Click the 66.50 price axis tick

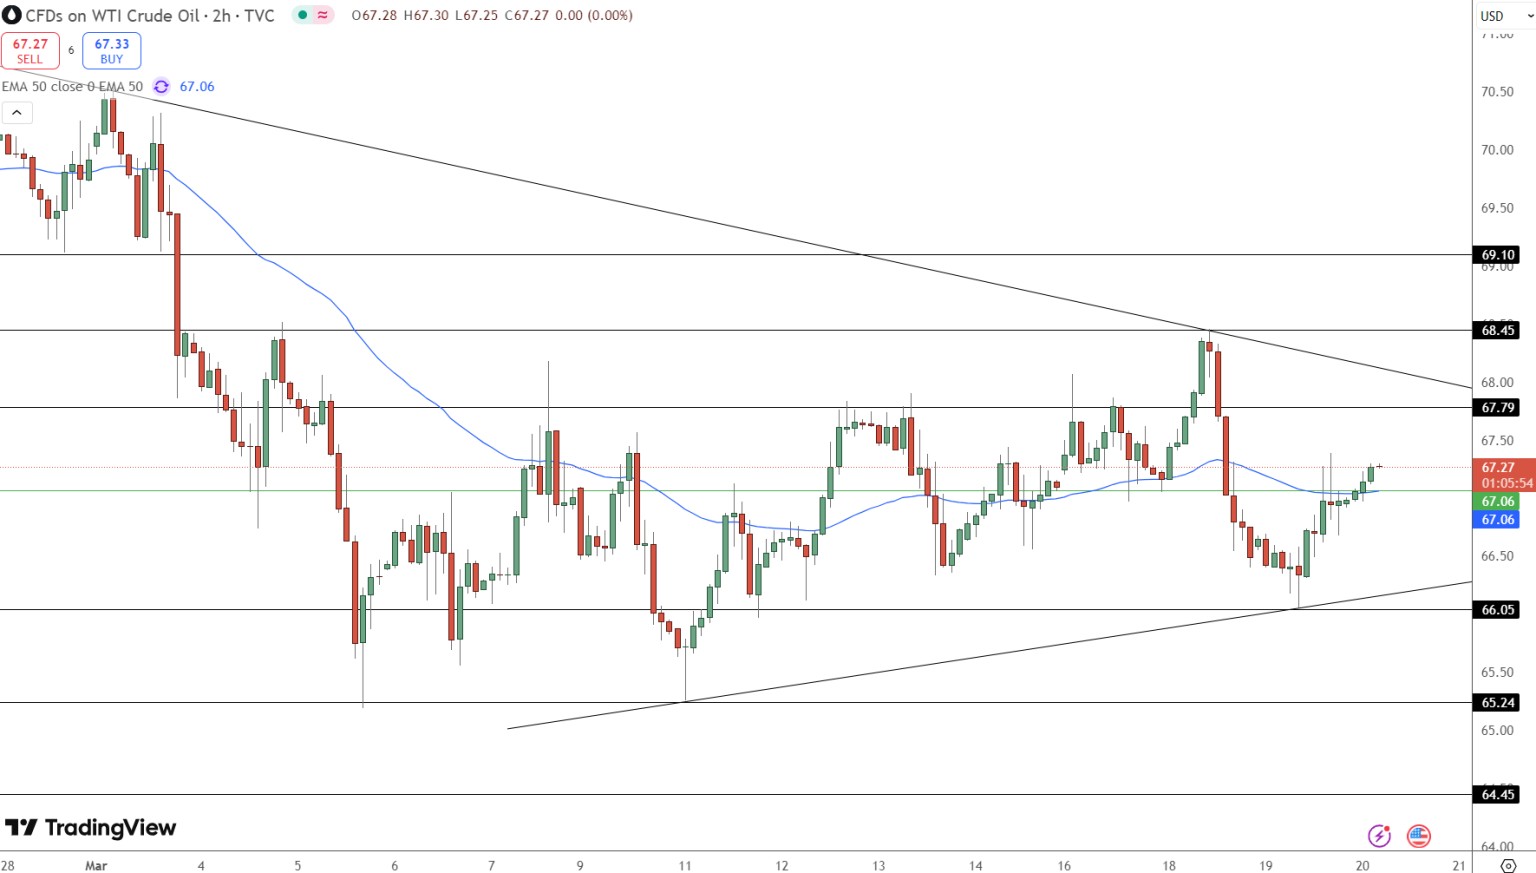coord(1497,556)
